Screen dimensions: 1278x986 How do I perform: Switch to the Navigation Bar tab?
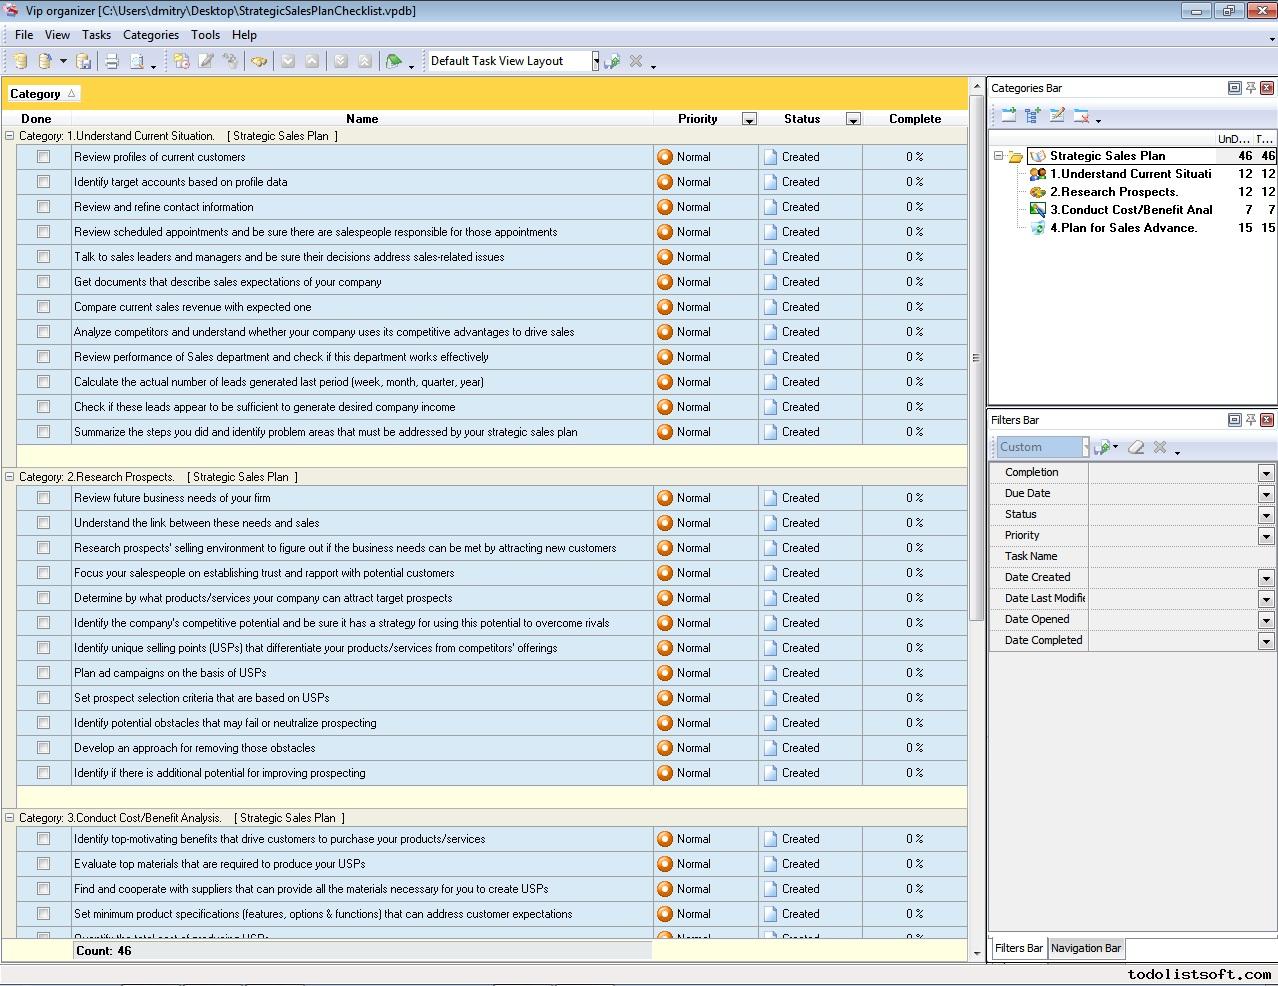1086,948
